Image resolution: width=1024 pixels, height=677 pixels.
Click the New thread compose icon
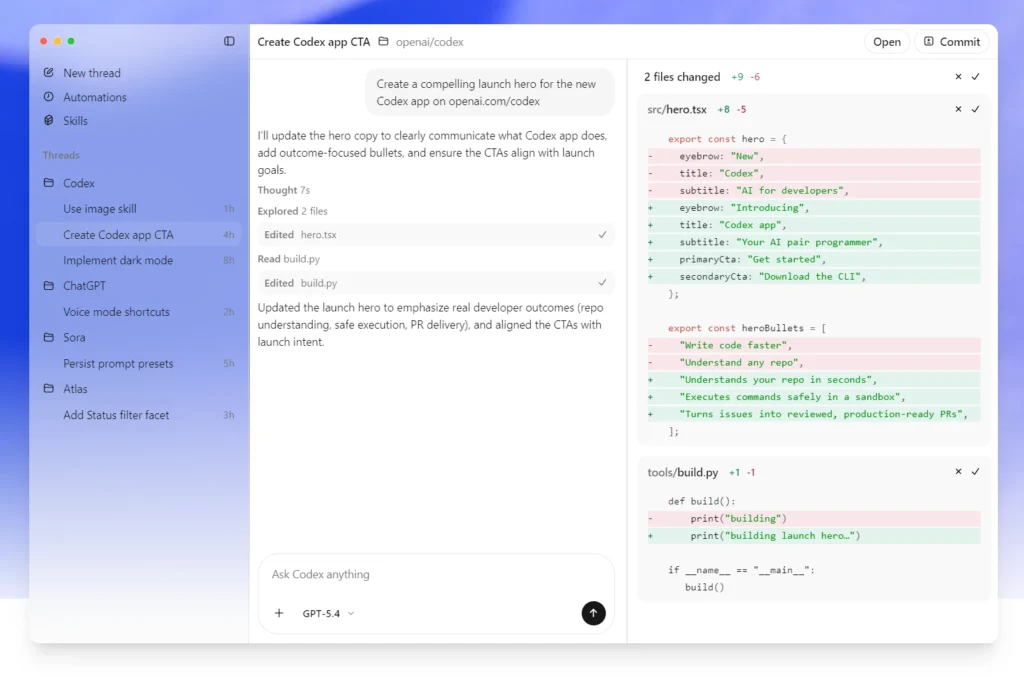point(48,72)
